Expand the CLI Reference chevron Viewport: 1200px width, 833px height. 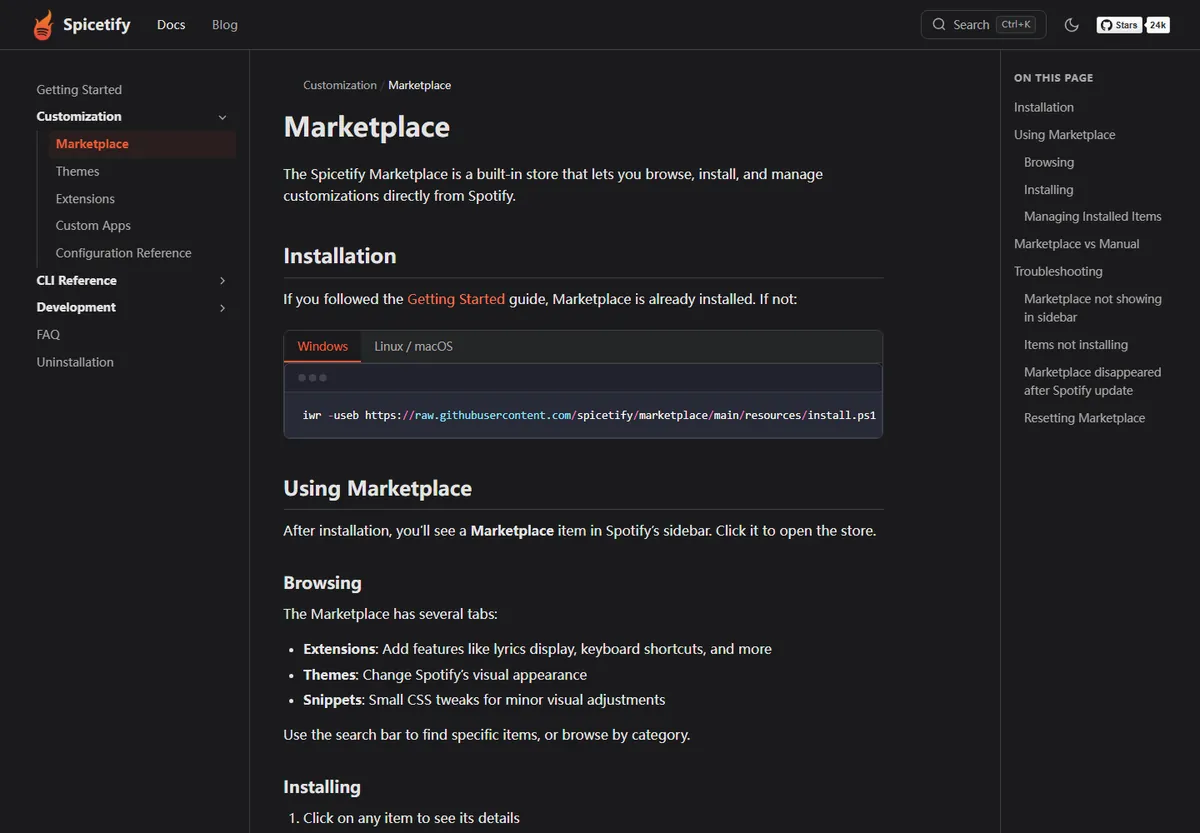(222, 281)
